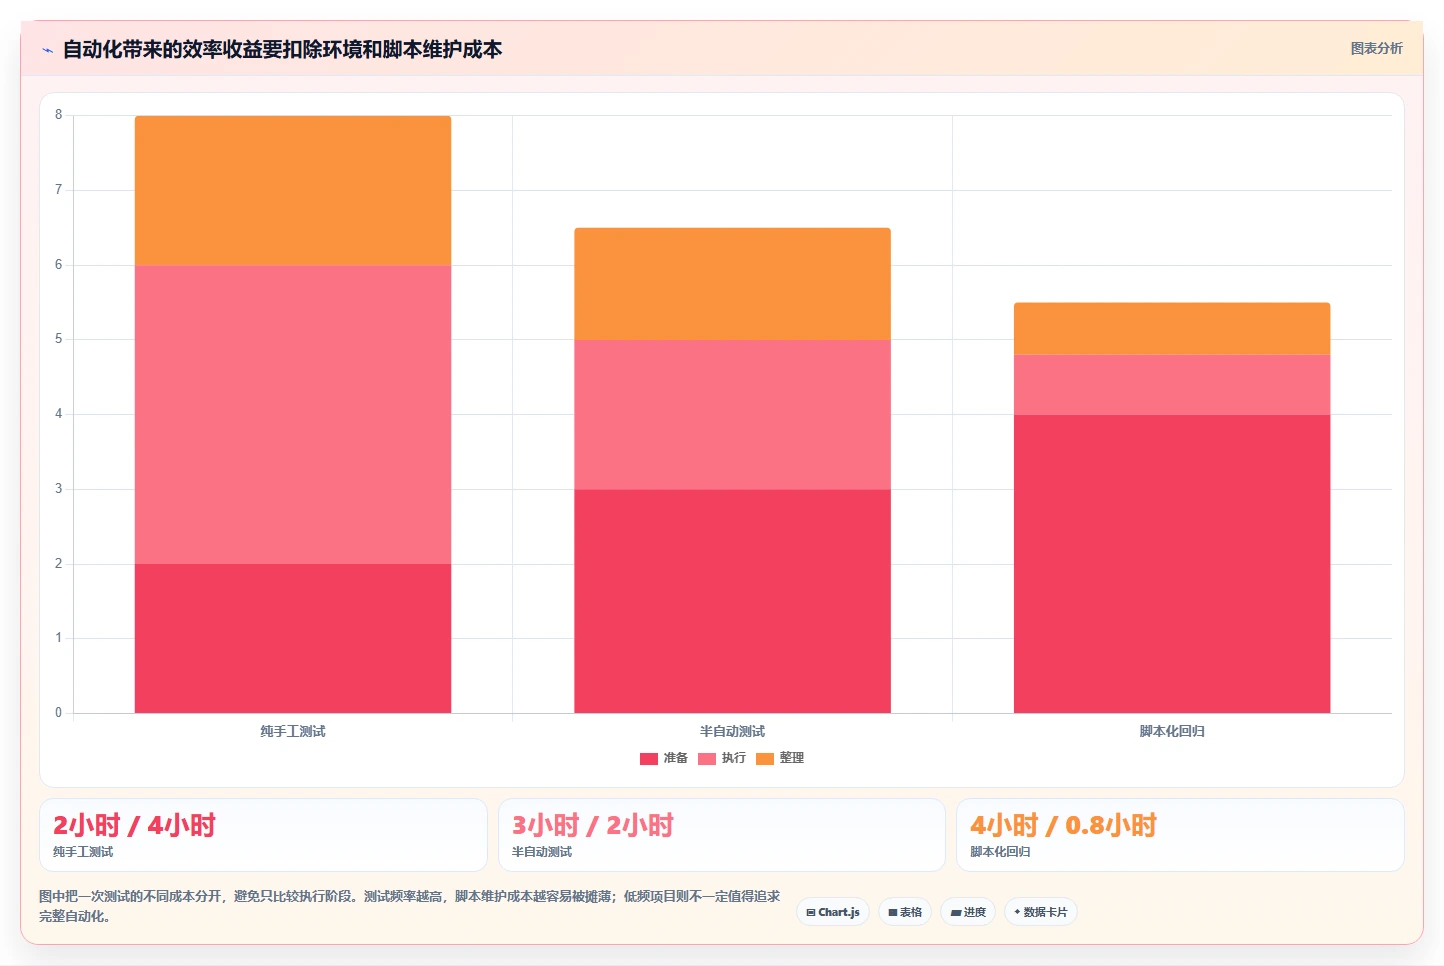Click the 进度 tag pill

(968, 912)
